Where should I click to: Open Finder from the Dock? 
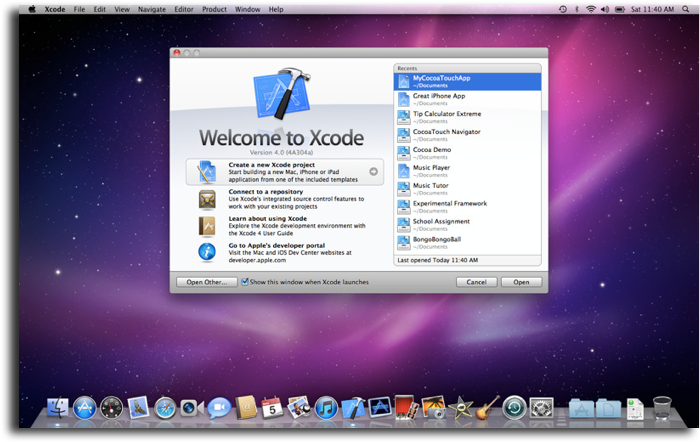pyautogui.click(x=59, y=408)
